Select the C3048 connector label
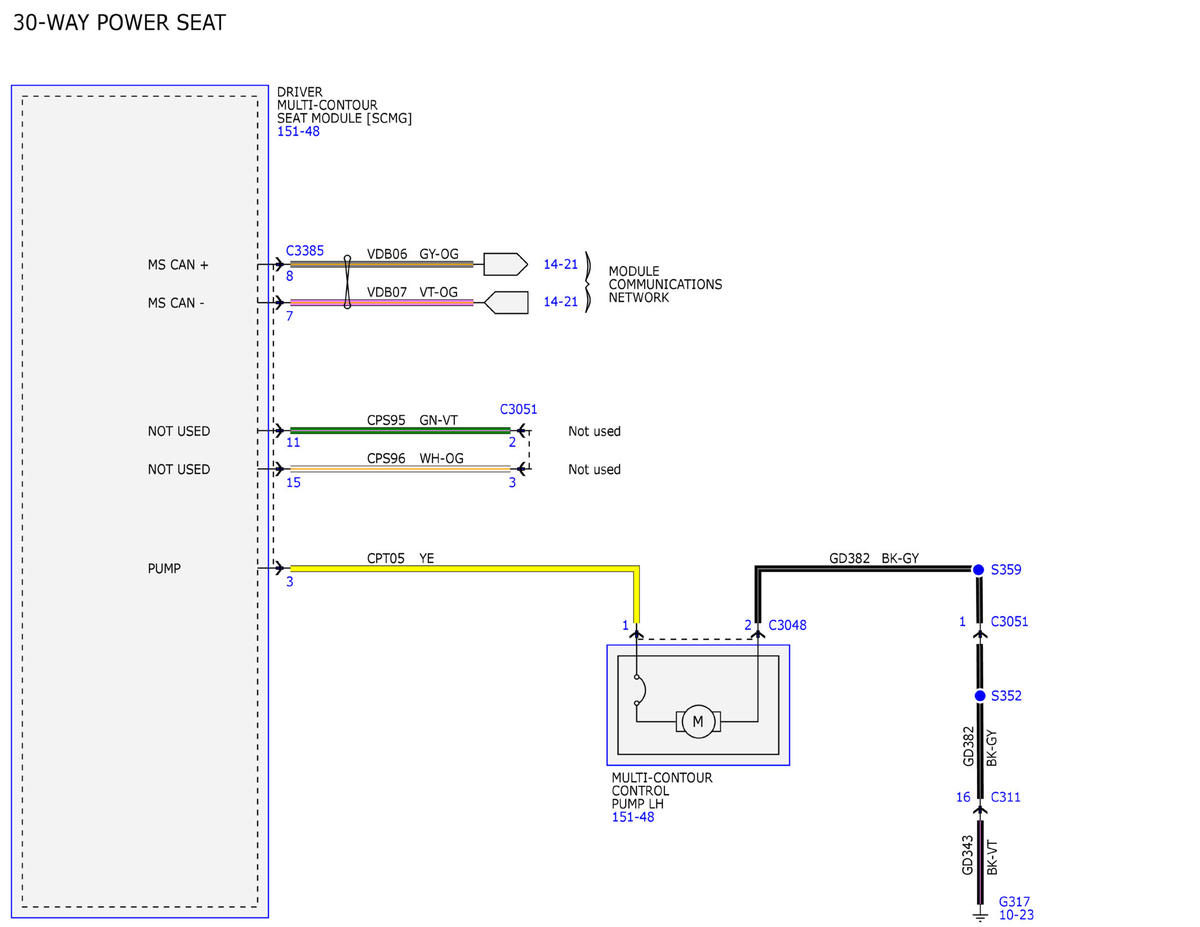The height and width of the screenshot is (927, 1200). [x=787, y=625]
